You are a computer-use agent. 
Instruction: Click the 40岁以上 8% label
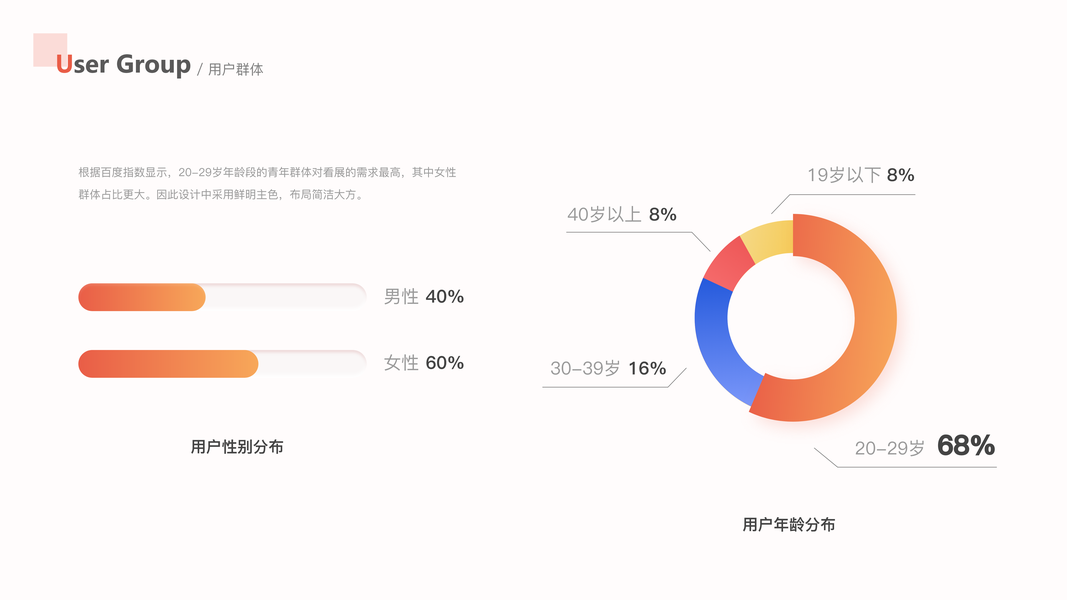tap(622, 214)
